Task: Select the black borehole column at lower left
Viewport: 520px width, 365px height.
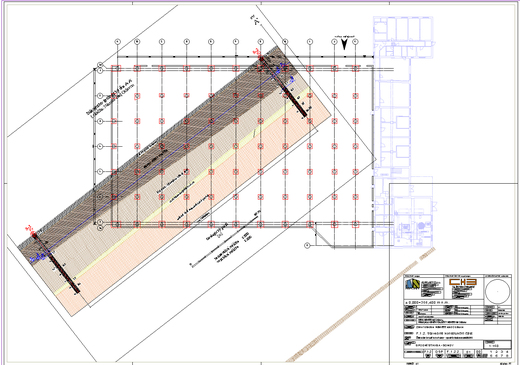Action: pos(56,264)
